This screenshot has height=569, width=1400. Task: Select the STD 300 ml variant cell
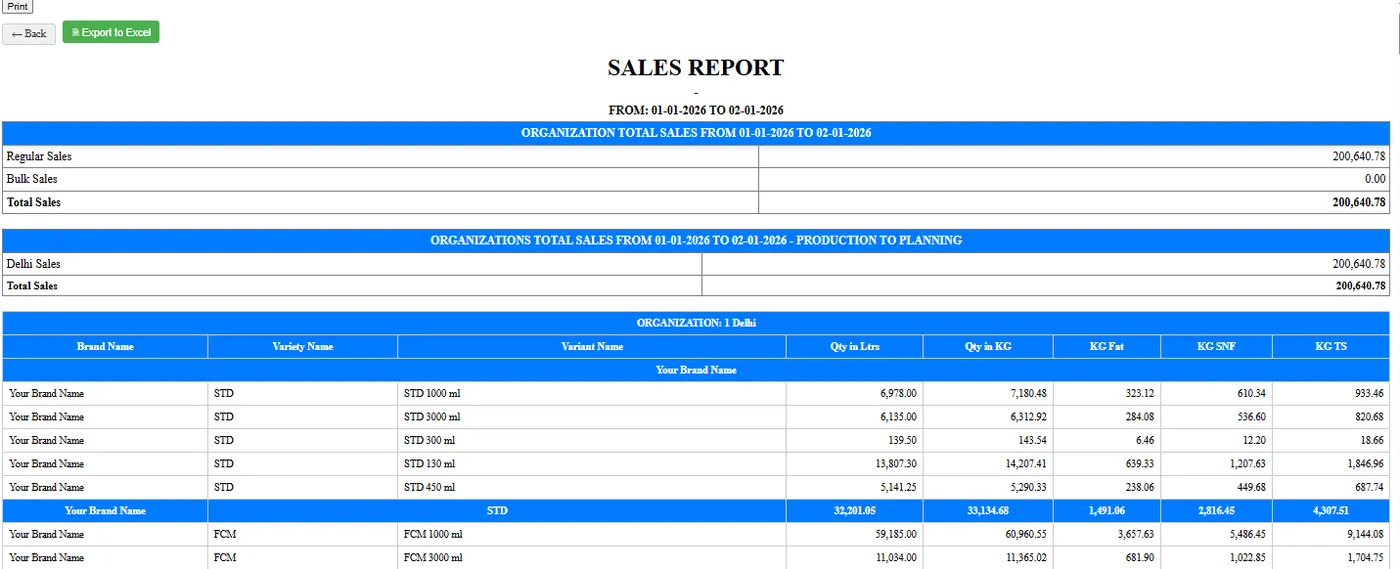click(x=592, y=440)
